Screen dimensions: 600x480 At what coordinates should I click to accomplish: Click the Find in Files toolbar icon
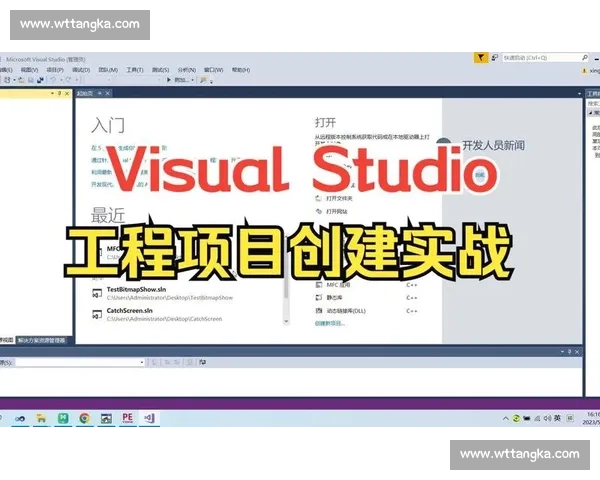tap(203, 80)
